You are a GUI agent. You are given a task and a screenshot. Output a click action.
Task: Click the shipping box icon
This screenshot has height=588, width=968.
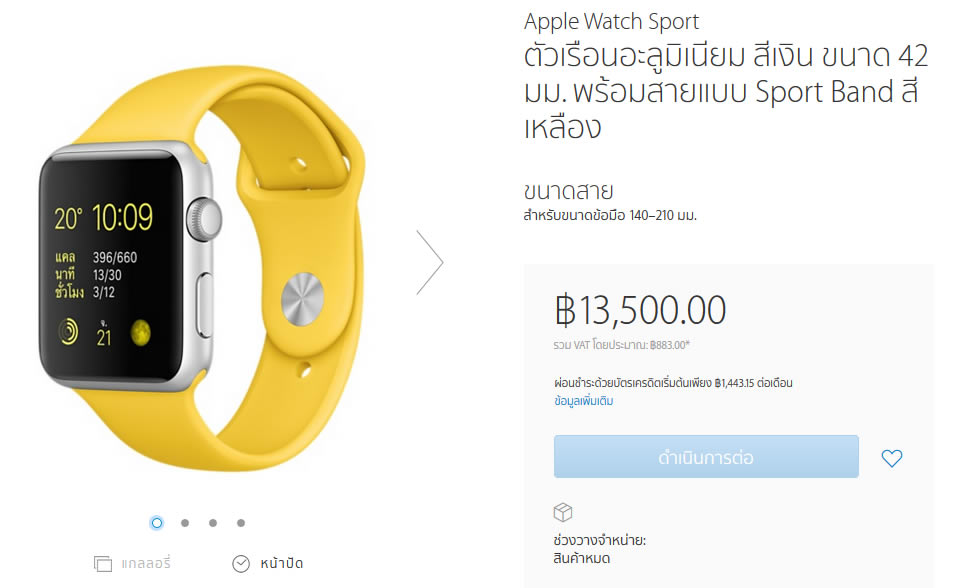(x=562, y=512)
